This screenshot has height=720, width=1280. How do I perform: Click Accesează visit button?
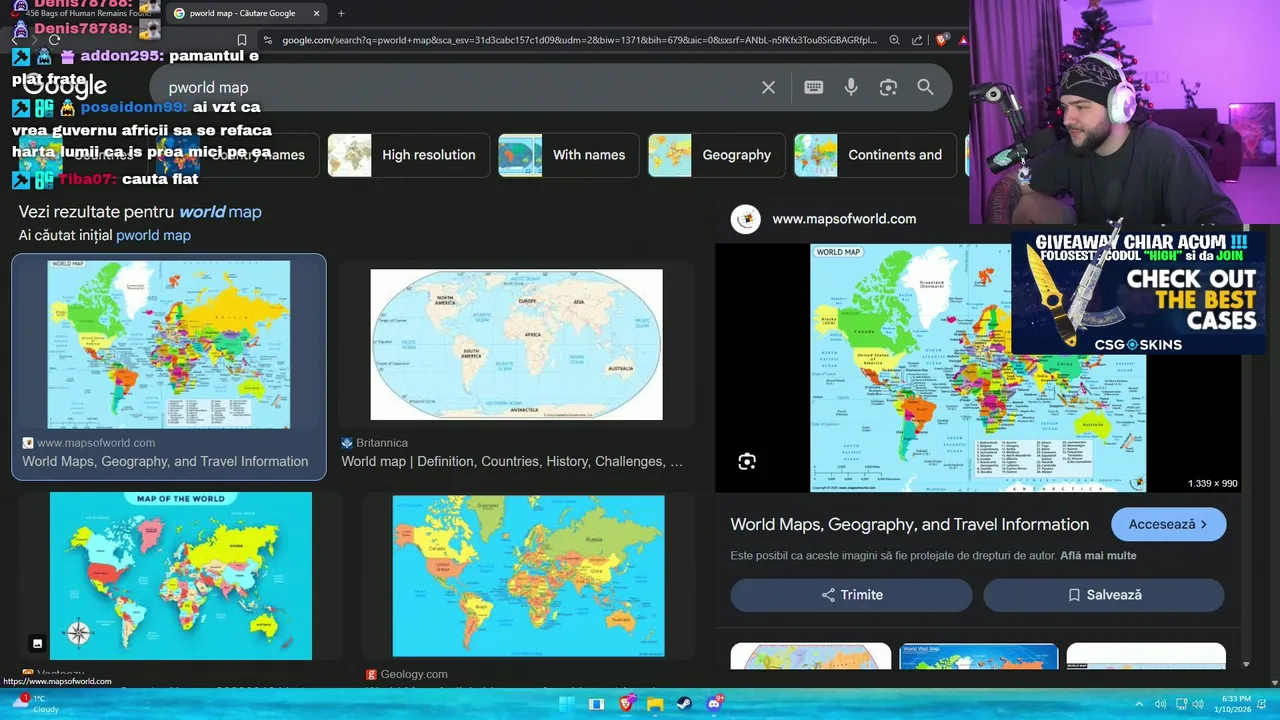click(1168, 524)
